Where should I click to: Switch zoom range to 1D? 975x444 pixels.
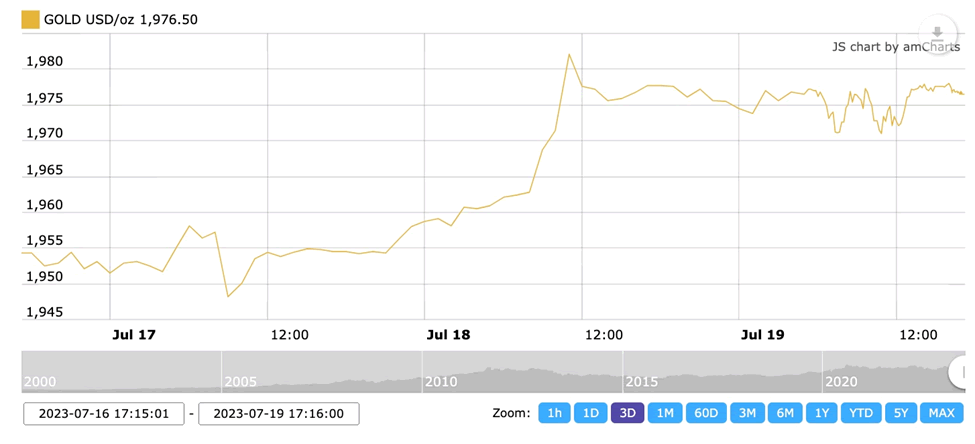[591, 413]
